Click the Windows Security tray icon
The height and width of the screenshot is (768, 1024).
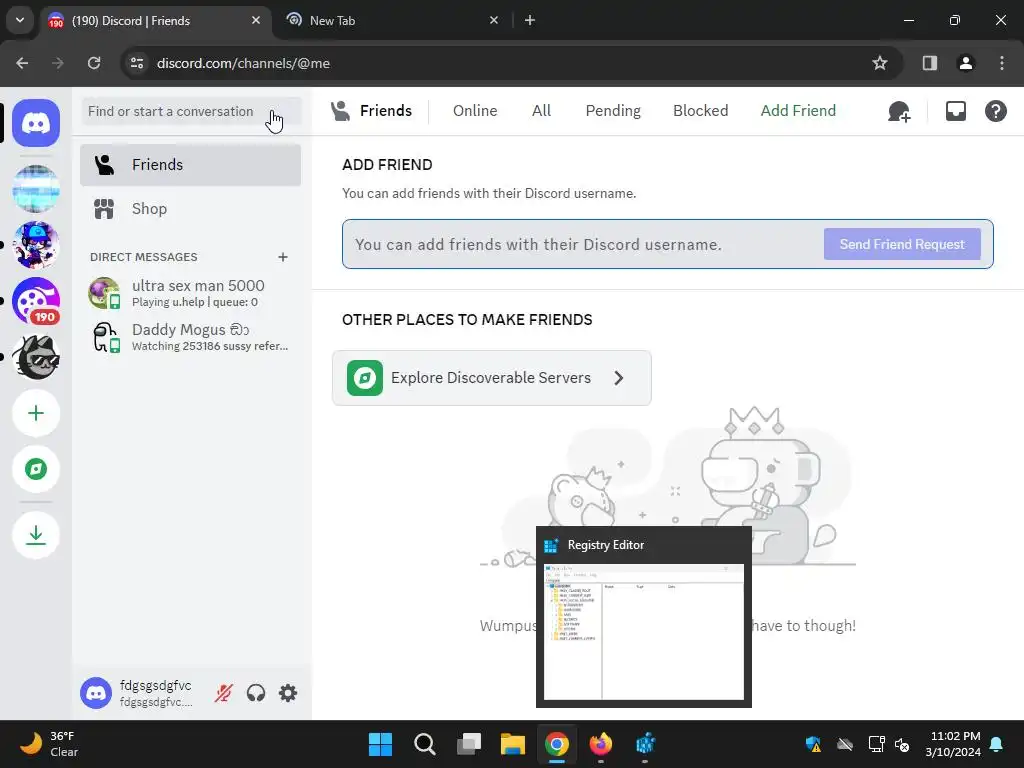pos(813,744)
